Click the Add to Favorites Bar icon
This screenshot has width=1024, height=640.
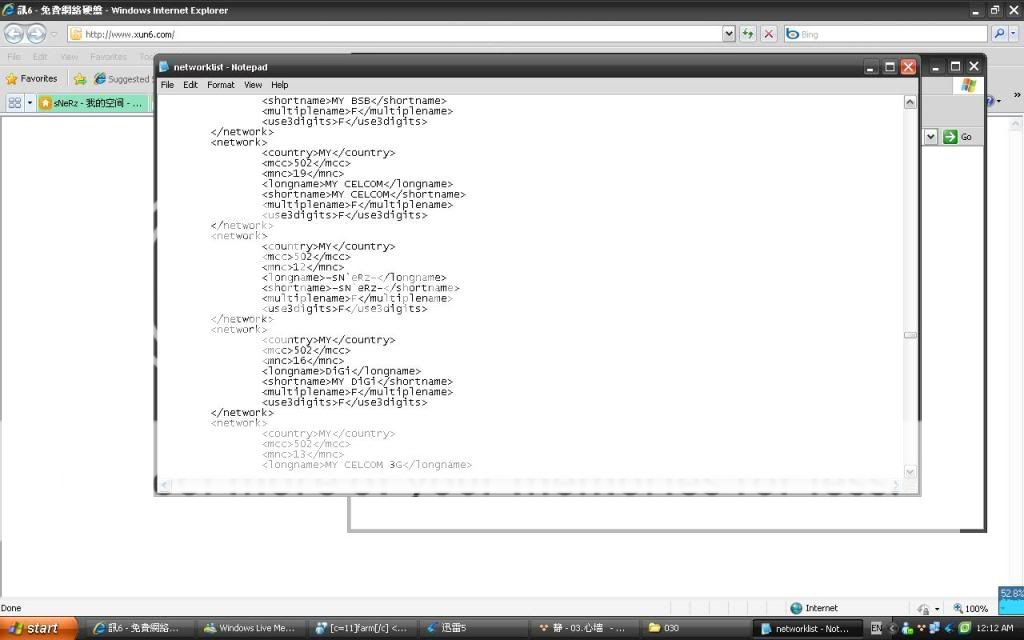coord(80,78)
